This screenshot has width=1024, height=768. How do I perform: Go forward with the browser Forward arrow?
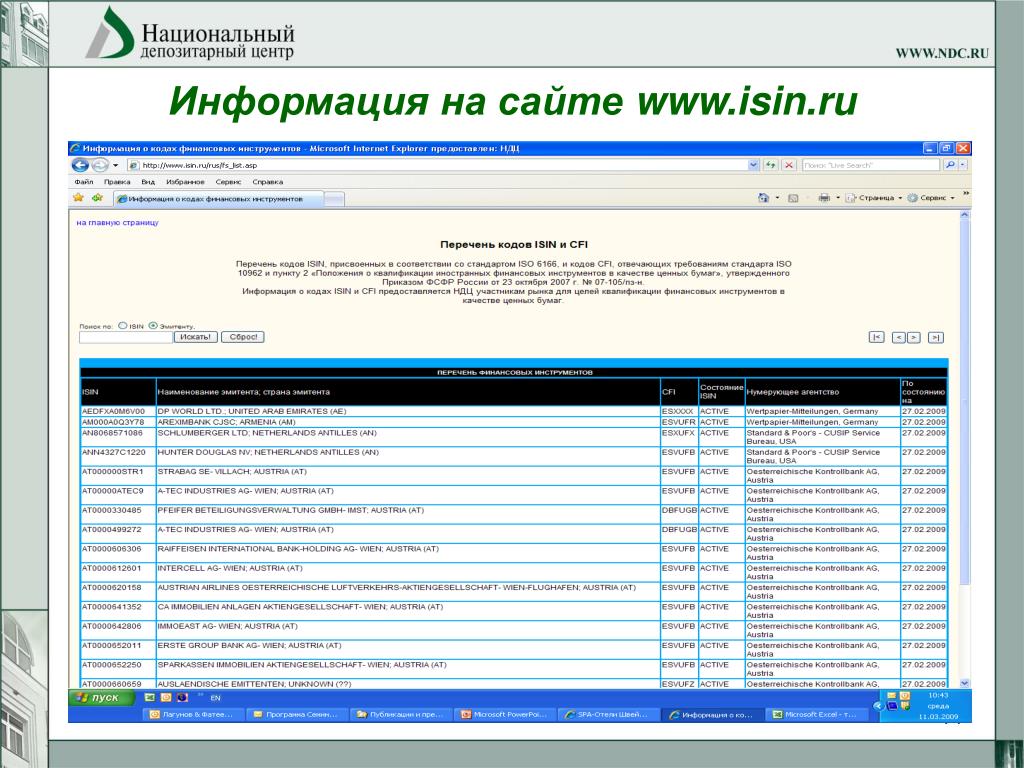(100, 165)
